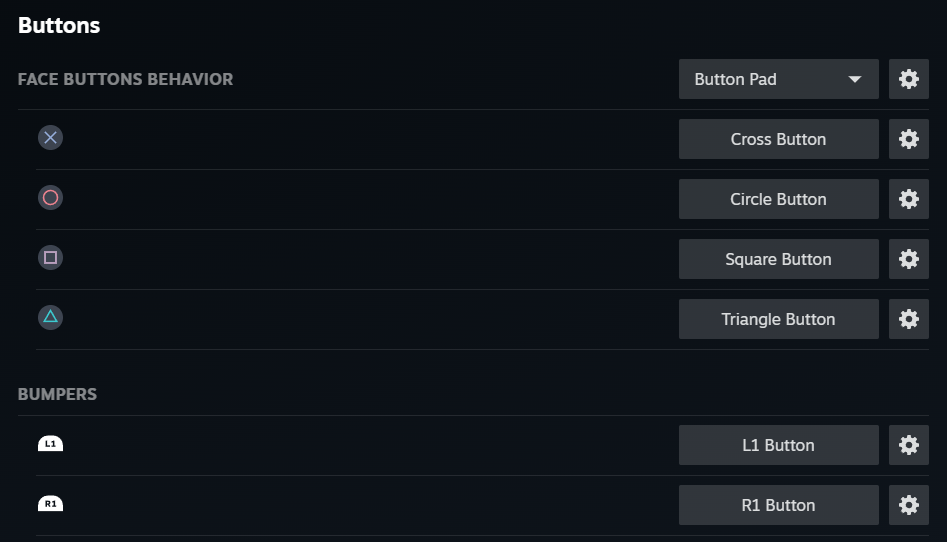Expand the Button Pad behavior dropdown
The height and width of the screenshot is (542, 947).
click(x=778, y=79)
